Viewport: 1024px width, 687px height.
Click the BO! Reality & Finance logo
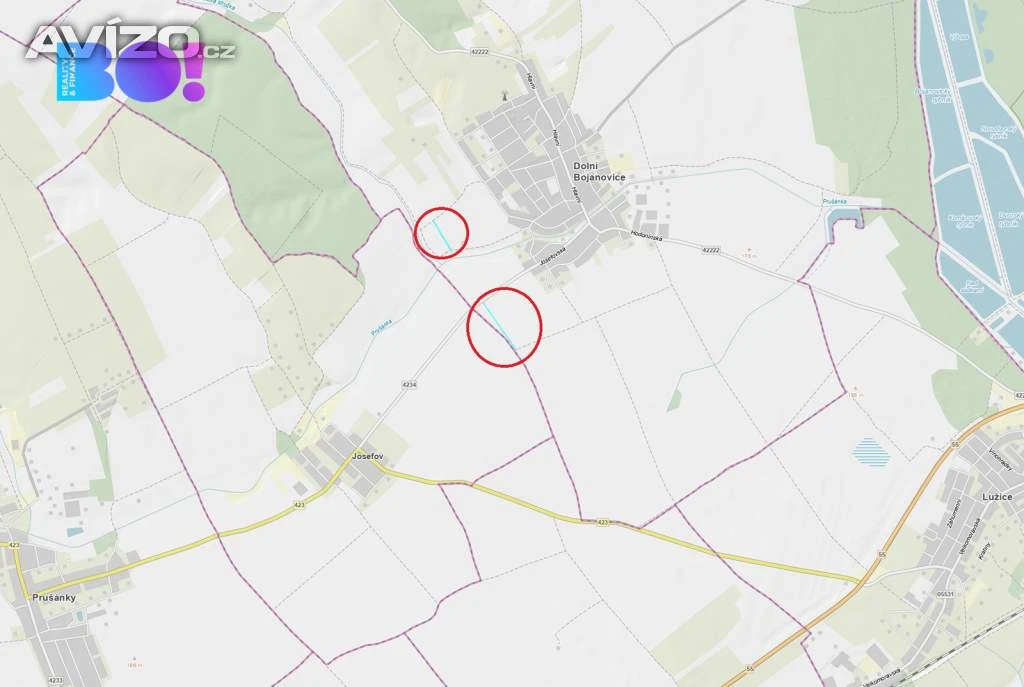coord(131,72)
